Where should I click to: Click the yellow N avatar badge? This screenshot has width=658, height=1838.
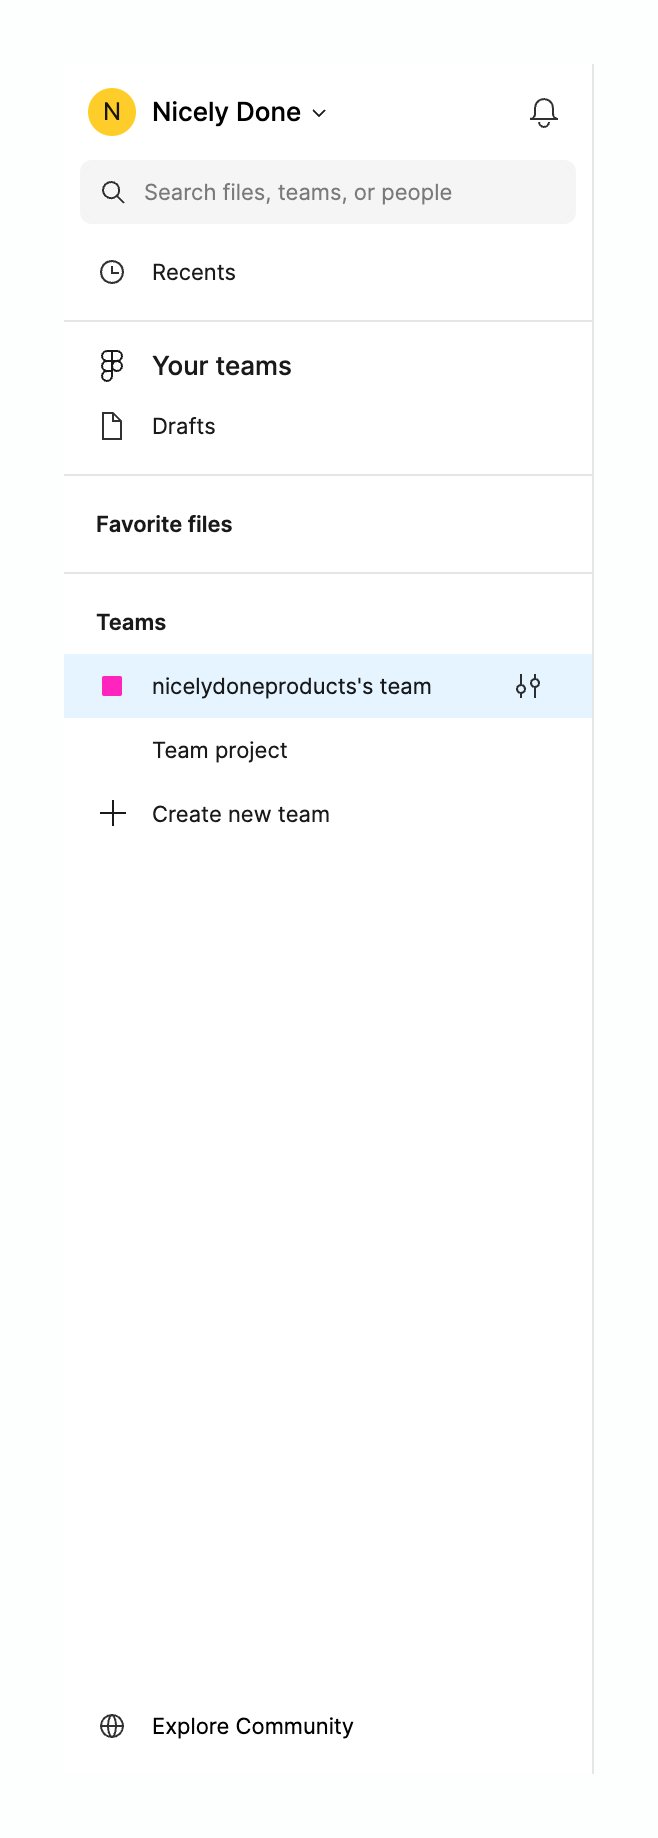(x=111, y=112)
